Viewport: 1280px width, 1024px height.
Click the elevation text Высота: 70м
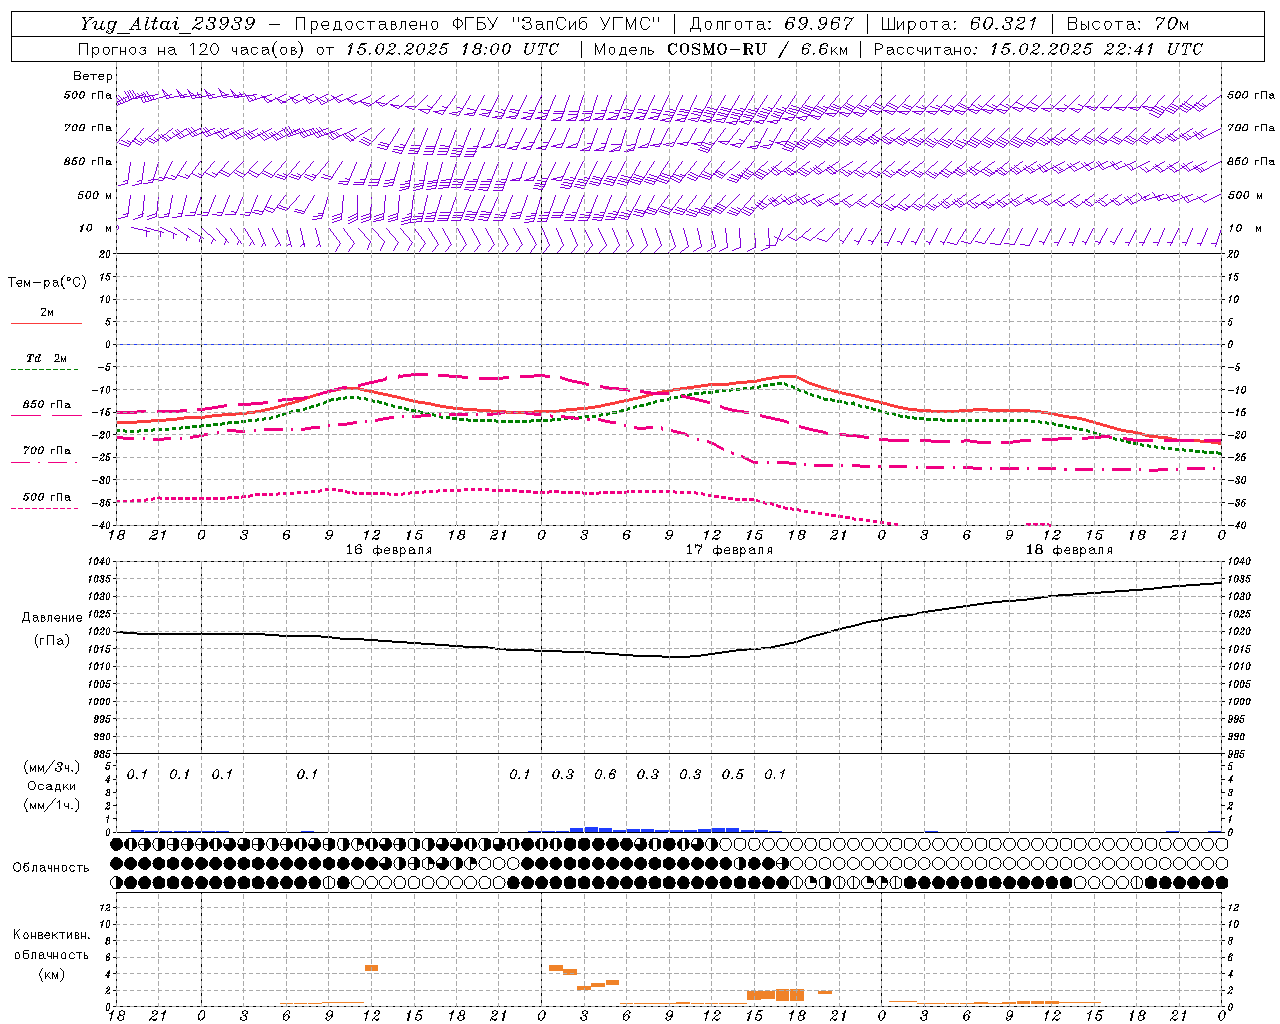click(1130, 24)
